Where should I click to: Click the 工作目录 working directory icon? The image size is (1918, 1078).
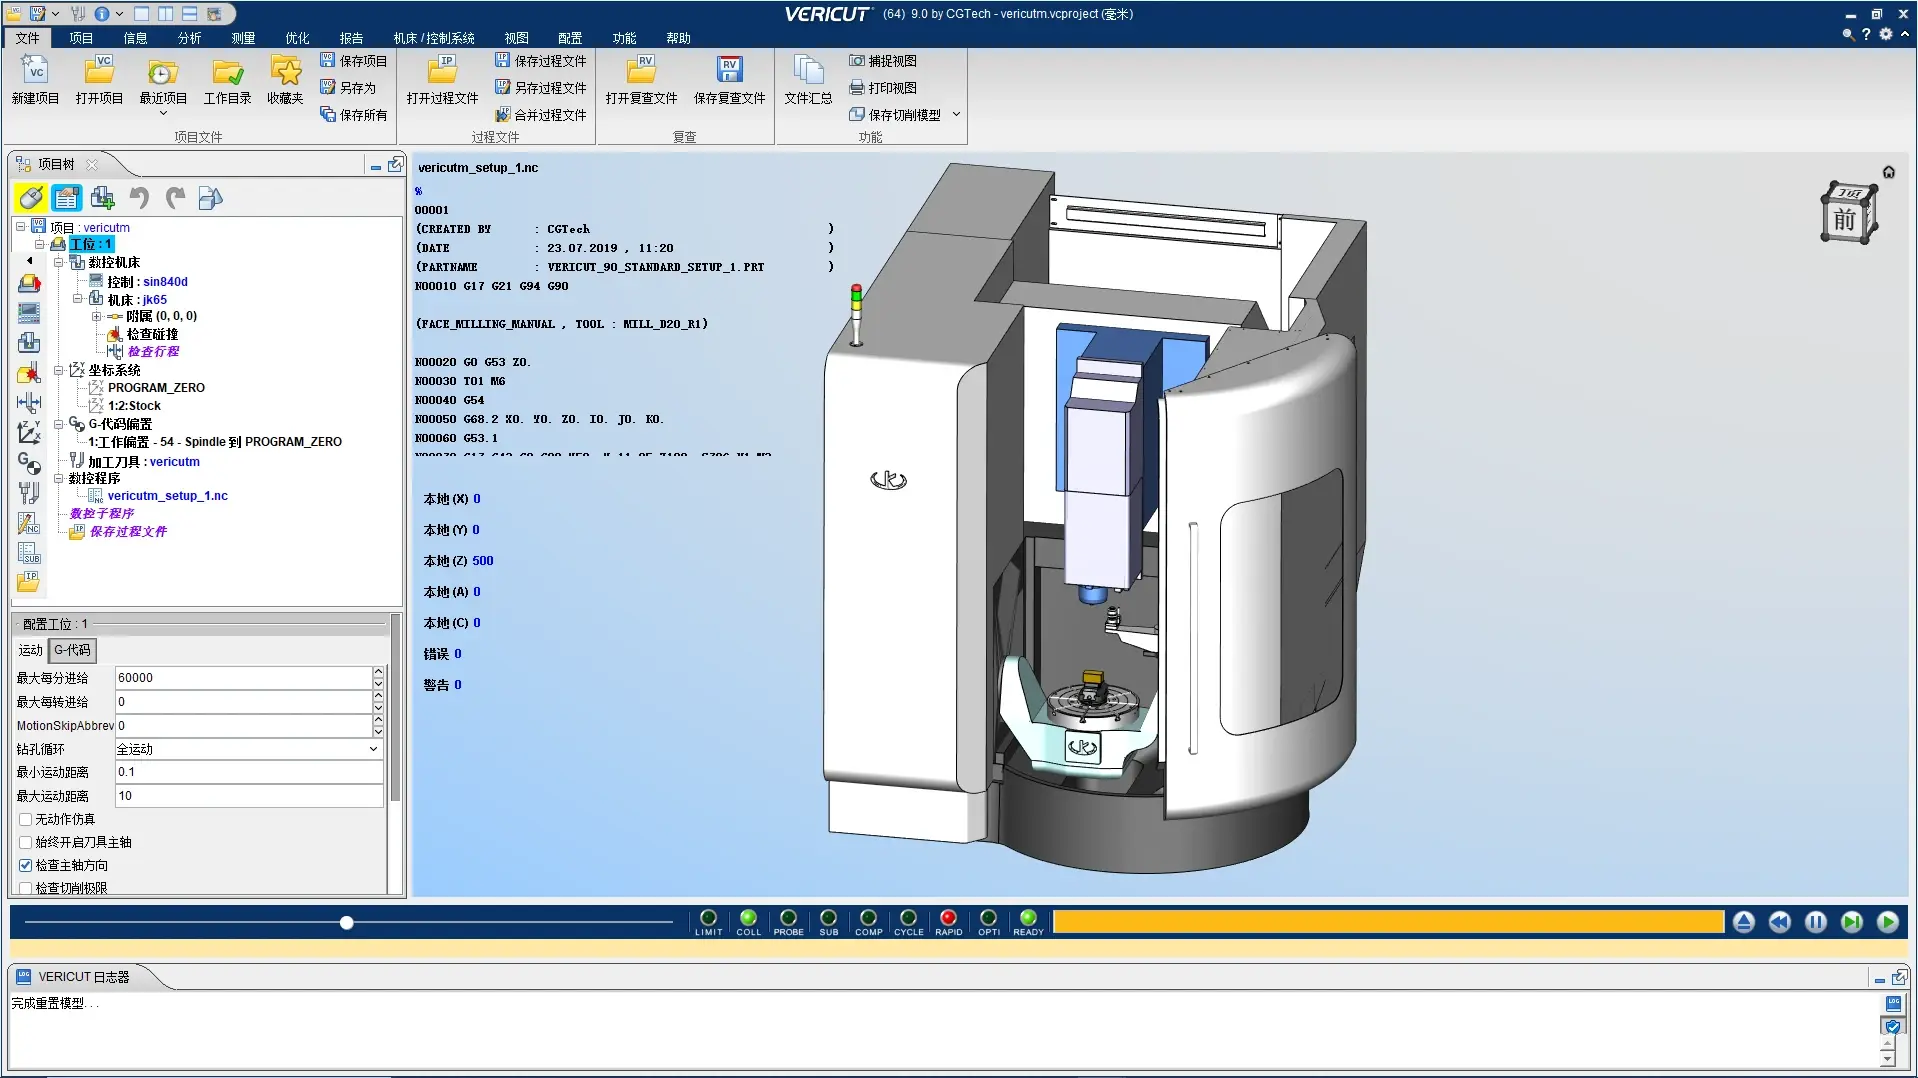pyautogui.click(x=227, y=80)
